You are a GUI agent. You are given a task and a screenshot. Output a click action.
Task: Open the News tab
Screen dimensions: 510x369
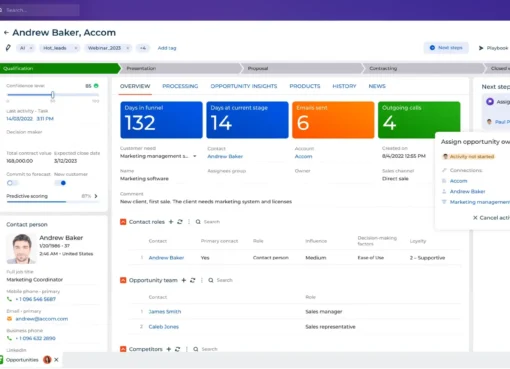click(x=377, y=86)
